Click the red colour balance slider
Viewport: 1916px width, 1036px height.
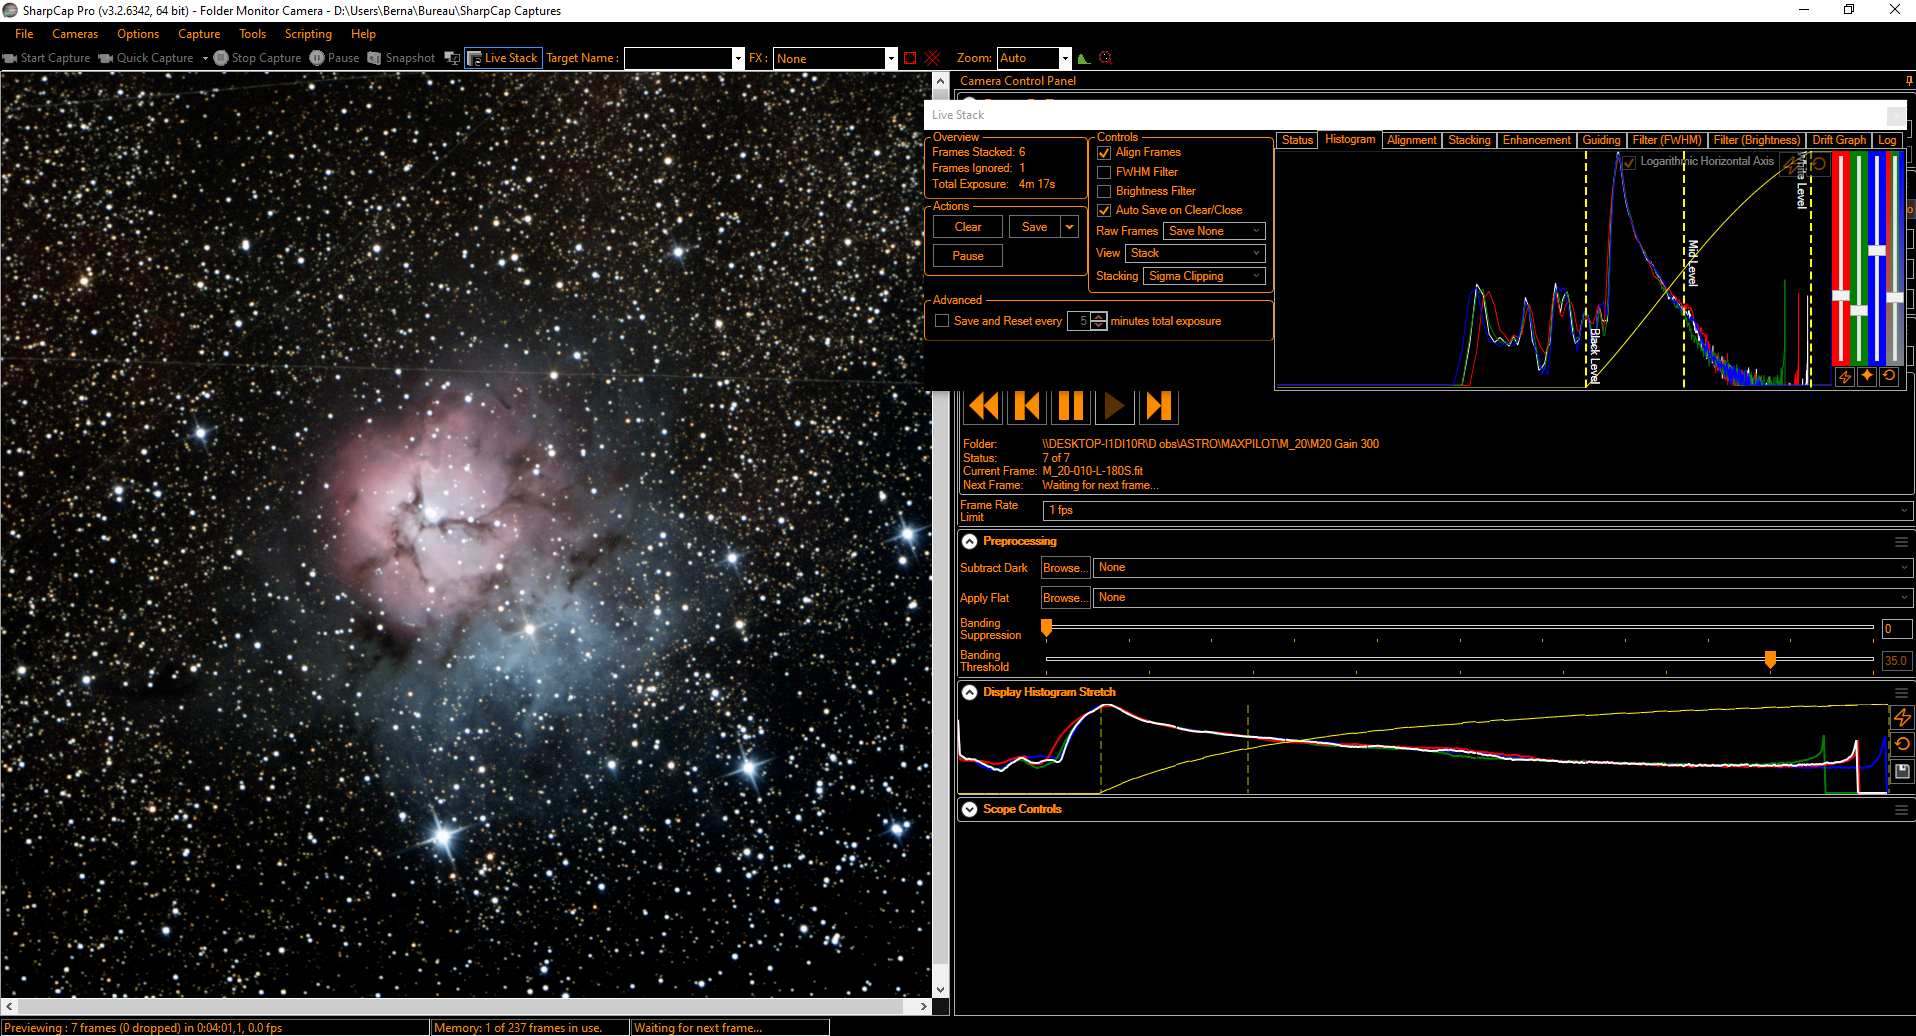[1840, 296]
